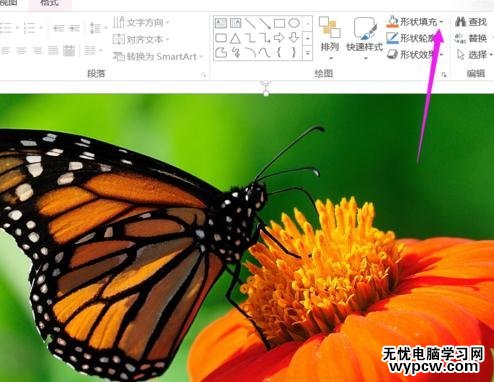Viewport: 494px width, 382px height.
Task: Click the distributed alignment button
Action: (x=69, y=51)
